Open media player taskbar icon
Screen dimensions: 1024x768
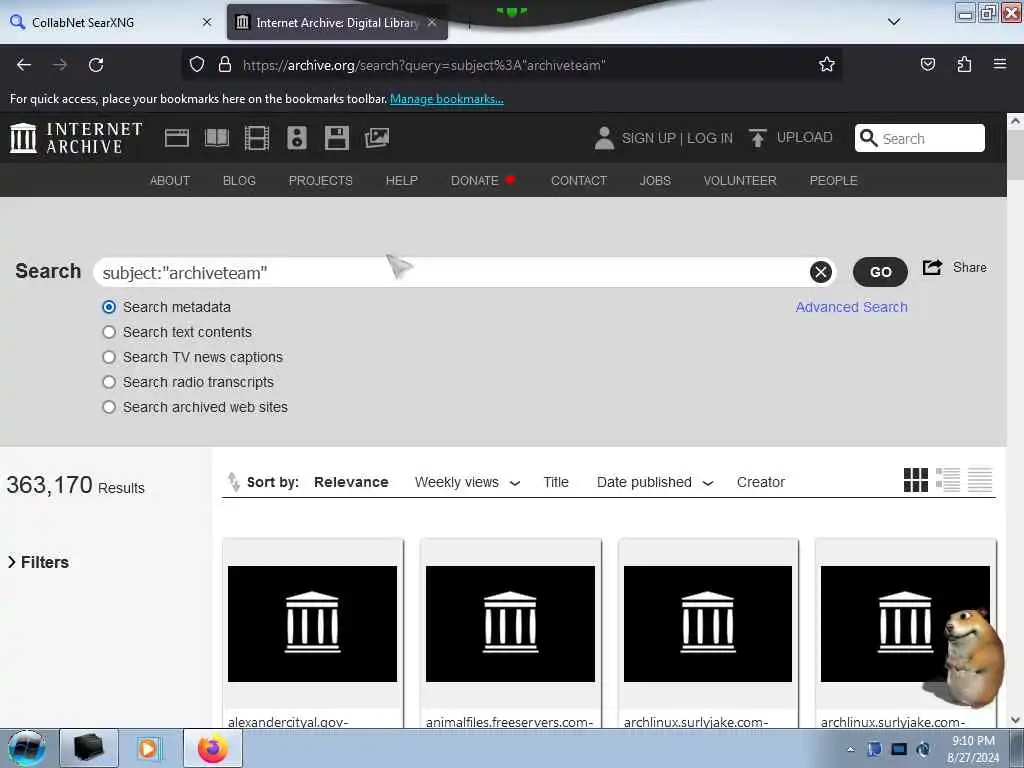[150, 748]
